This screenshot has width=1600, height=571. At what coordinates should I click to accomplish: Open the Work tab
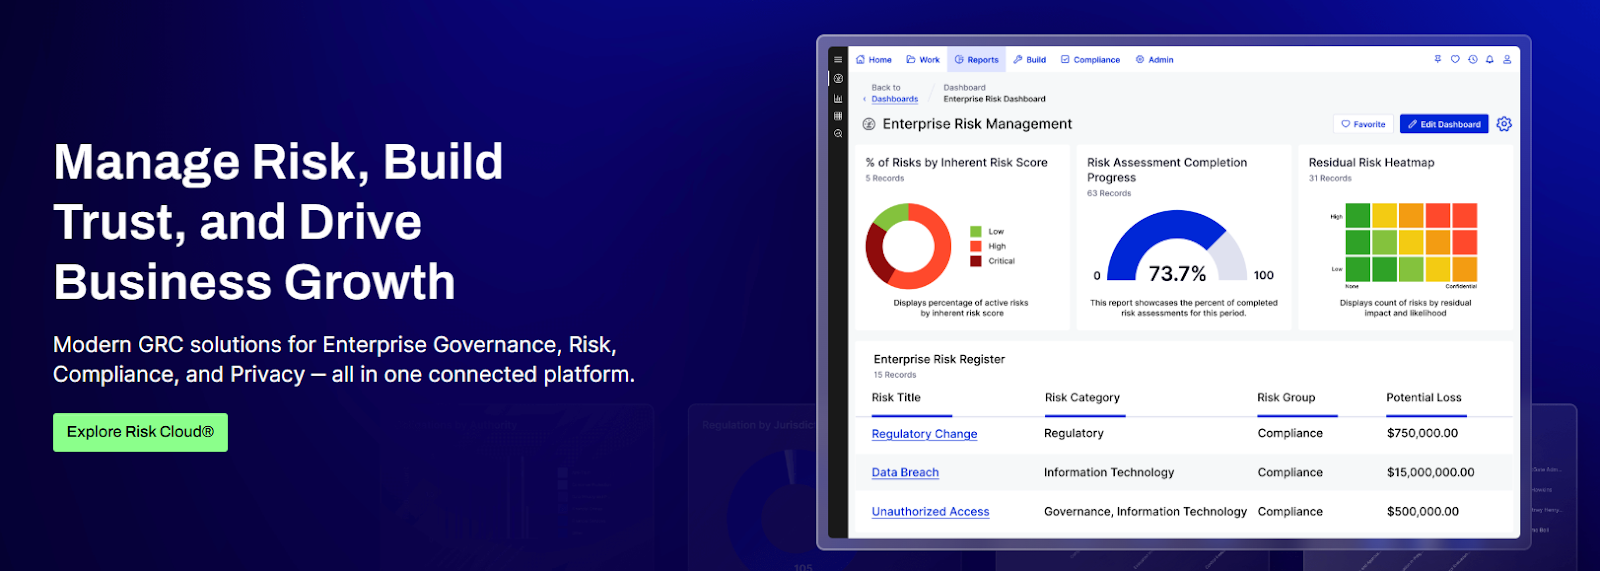[x=923, y=60]
